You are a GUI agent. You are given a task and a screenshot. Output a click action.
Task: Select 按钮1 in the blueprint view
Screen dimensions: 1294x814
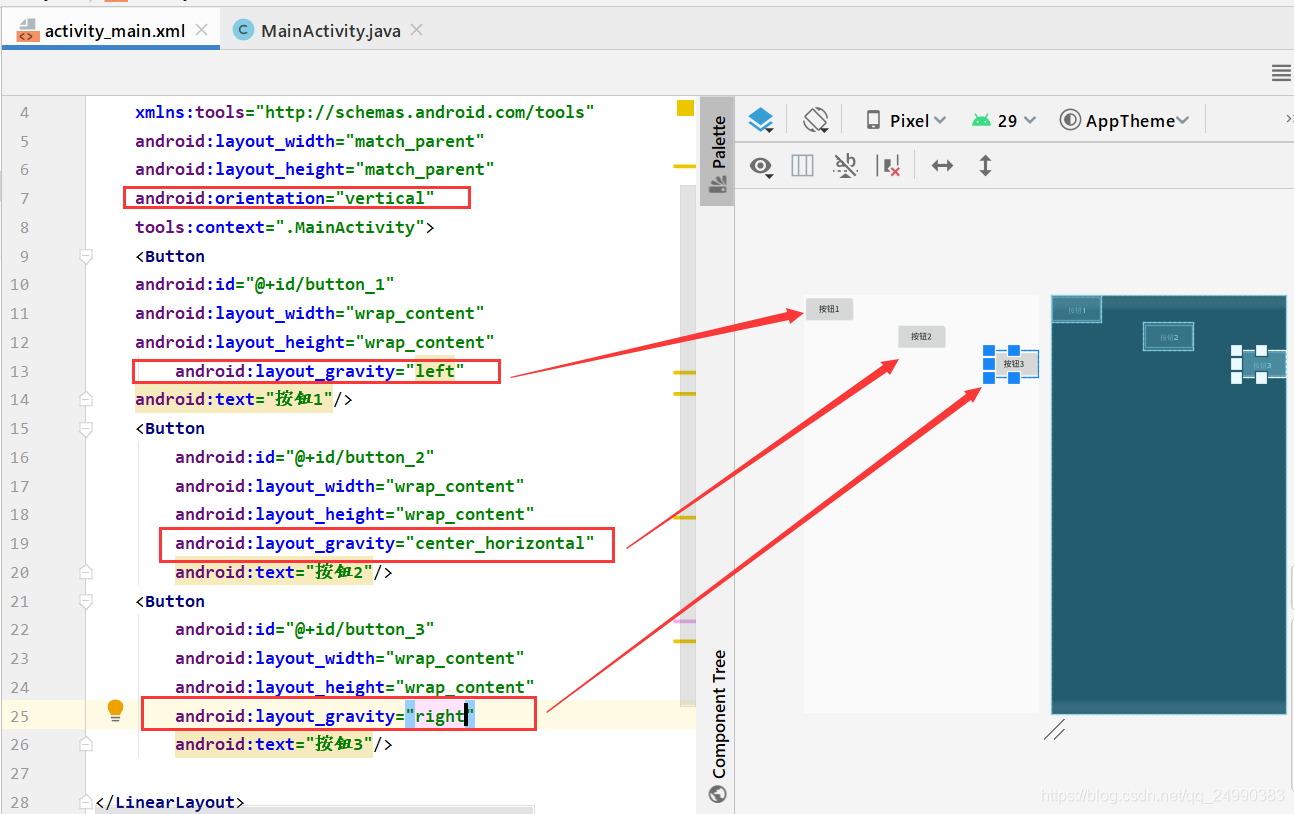point(1076,310)
